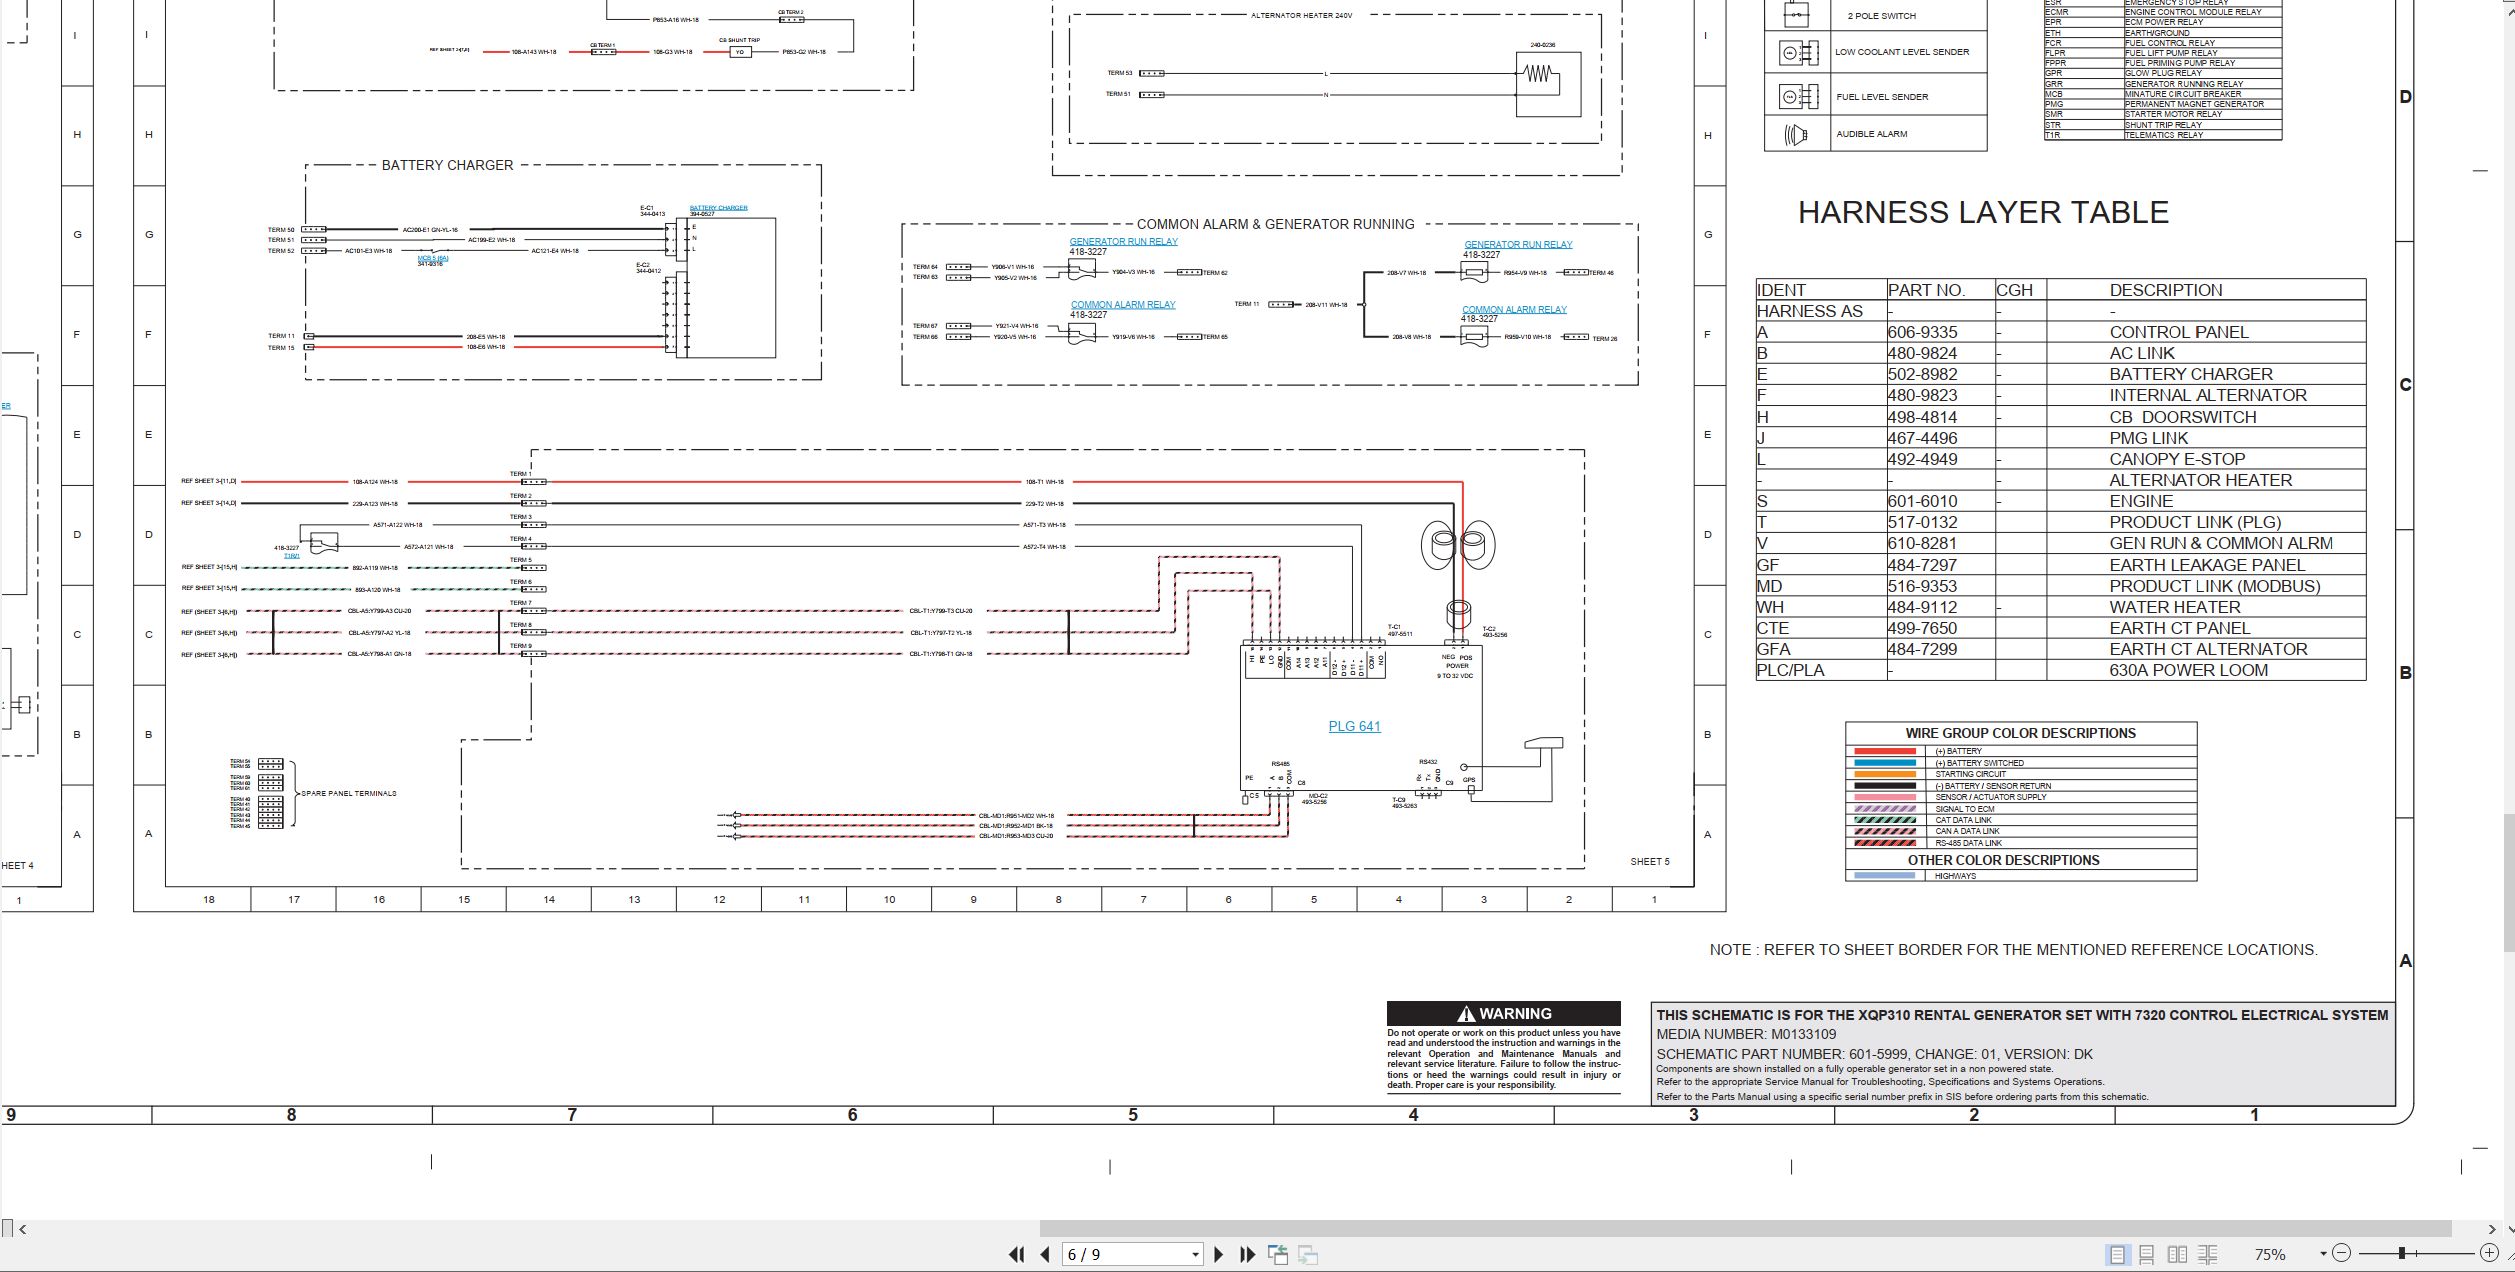Click the AUDIBLE ALARM symbol icon

click(x=1796, y=134)
